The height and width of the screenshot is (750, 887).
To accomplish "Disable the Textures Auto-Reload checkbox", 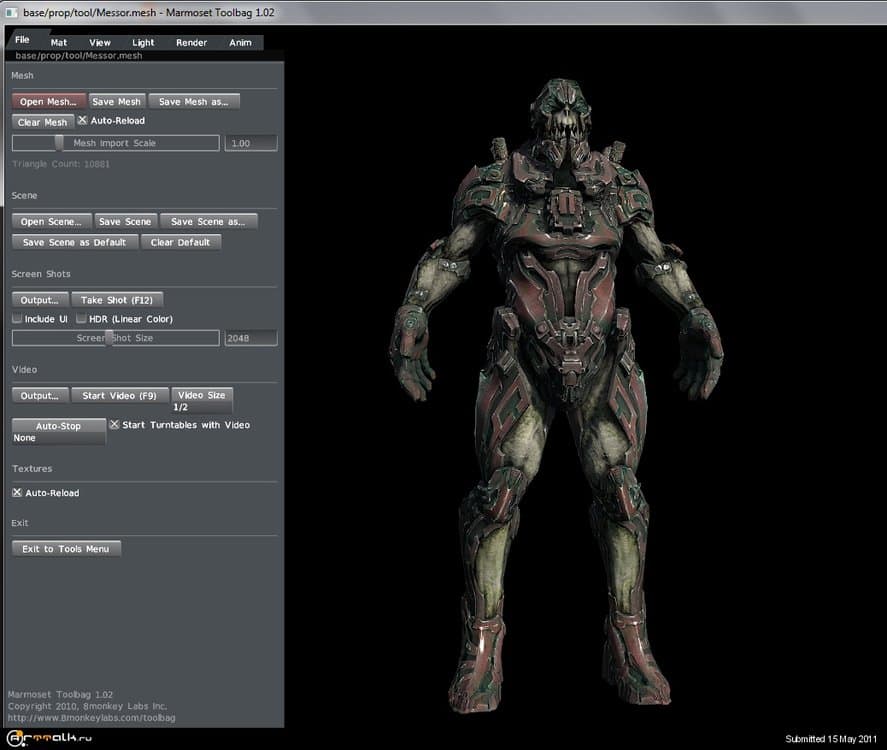I will coord(17,493).
